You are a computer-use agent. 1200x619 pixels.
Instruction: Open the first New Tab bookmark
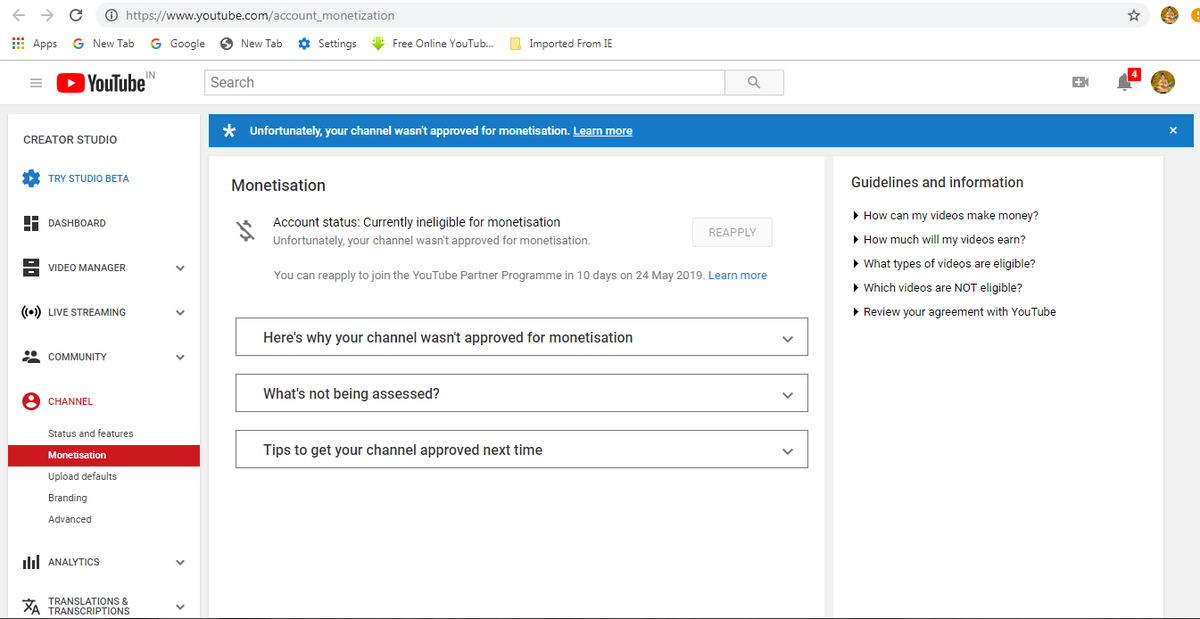pos(103,44)
